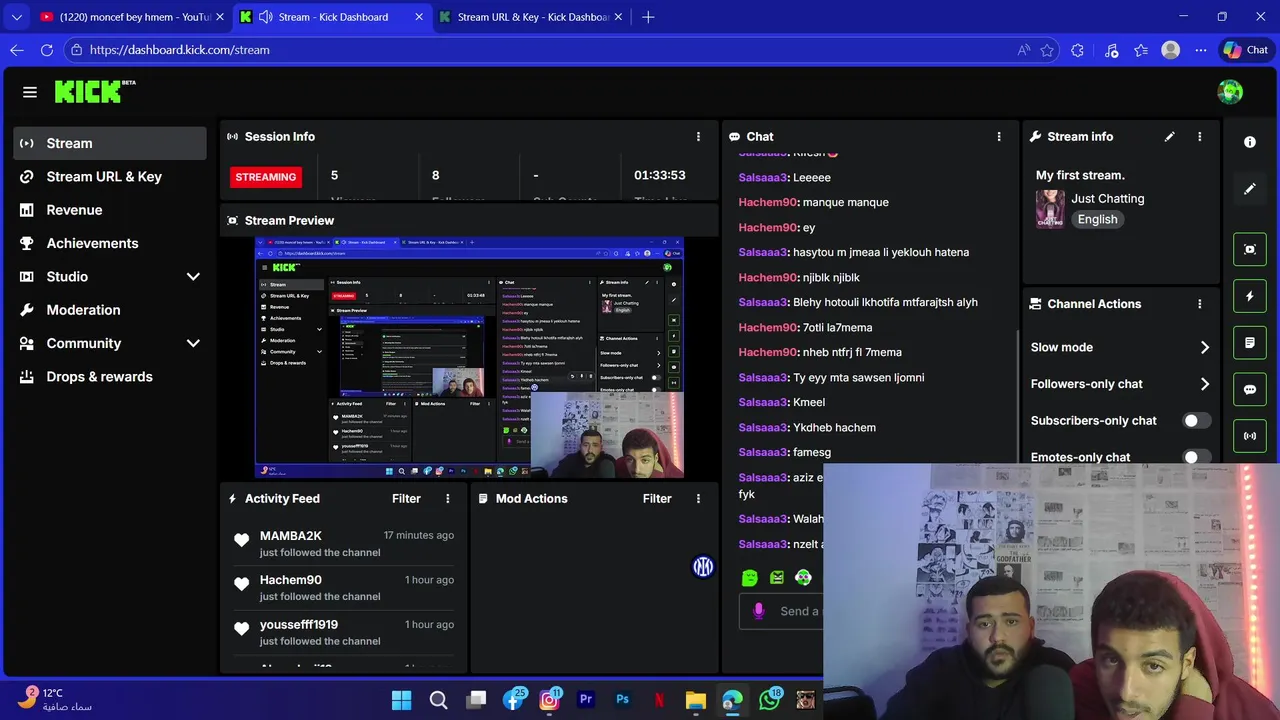Click Hachem90 in the activity feed
1280x720 pixels.
(x=291, y=580)
